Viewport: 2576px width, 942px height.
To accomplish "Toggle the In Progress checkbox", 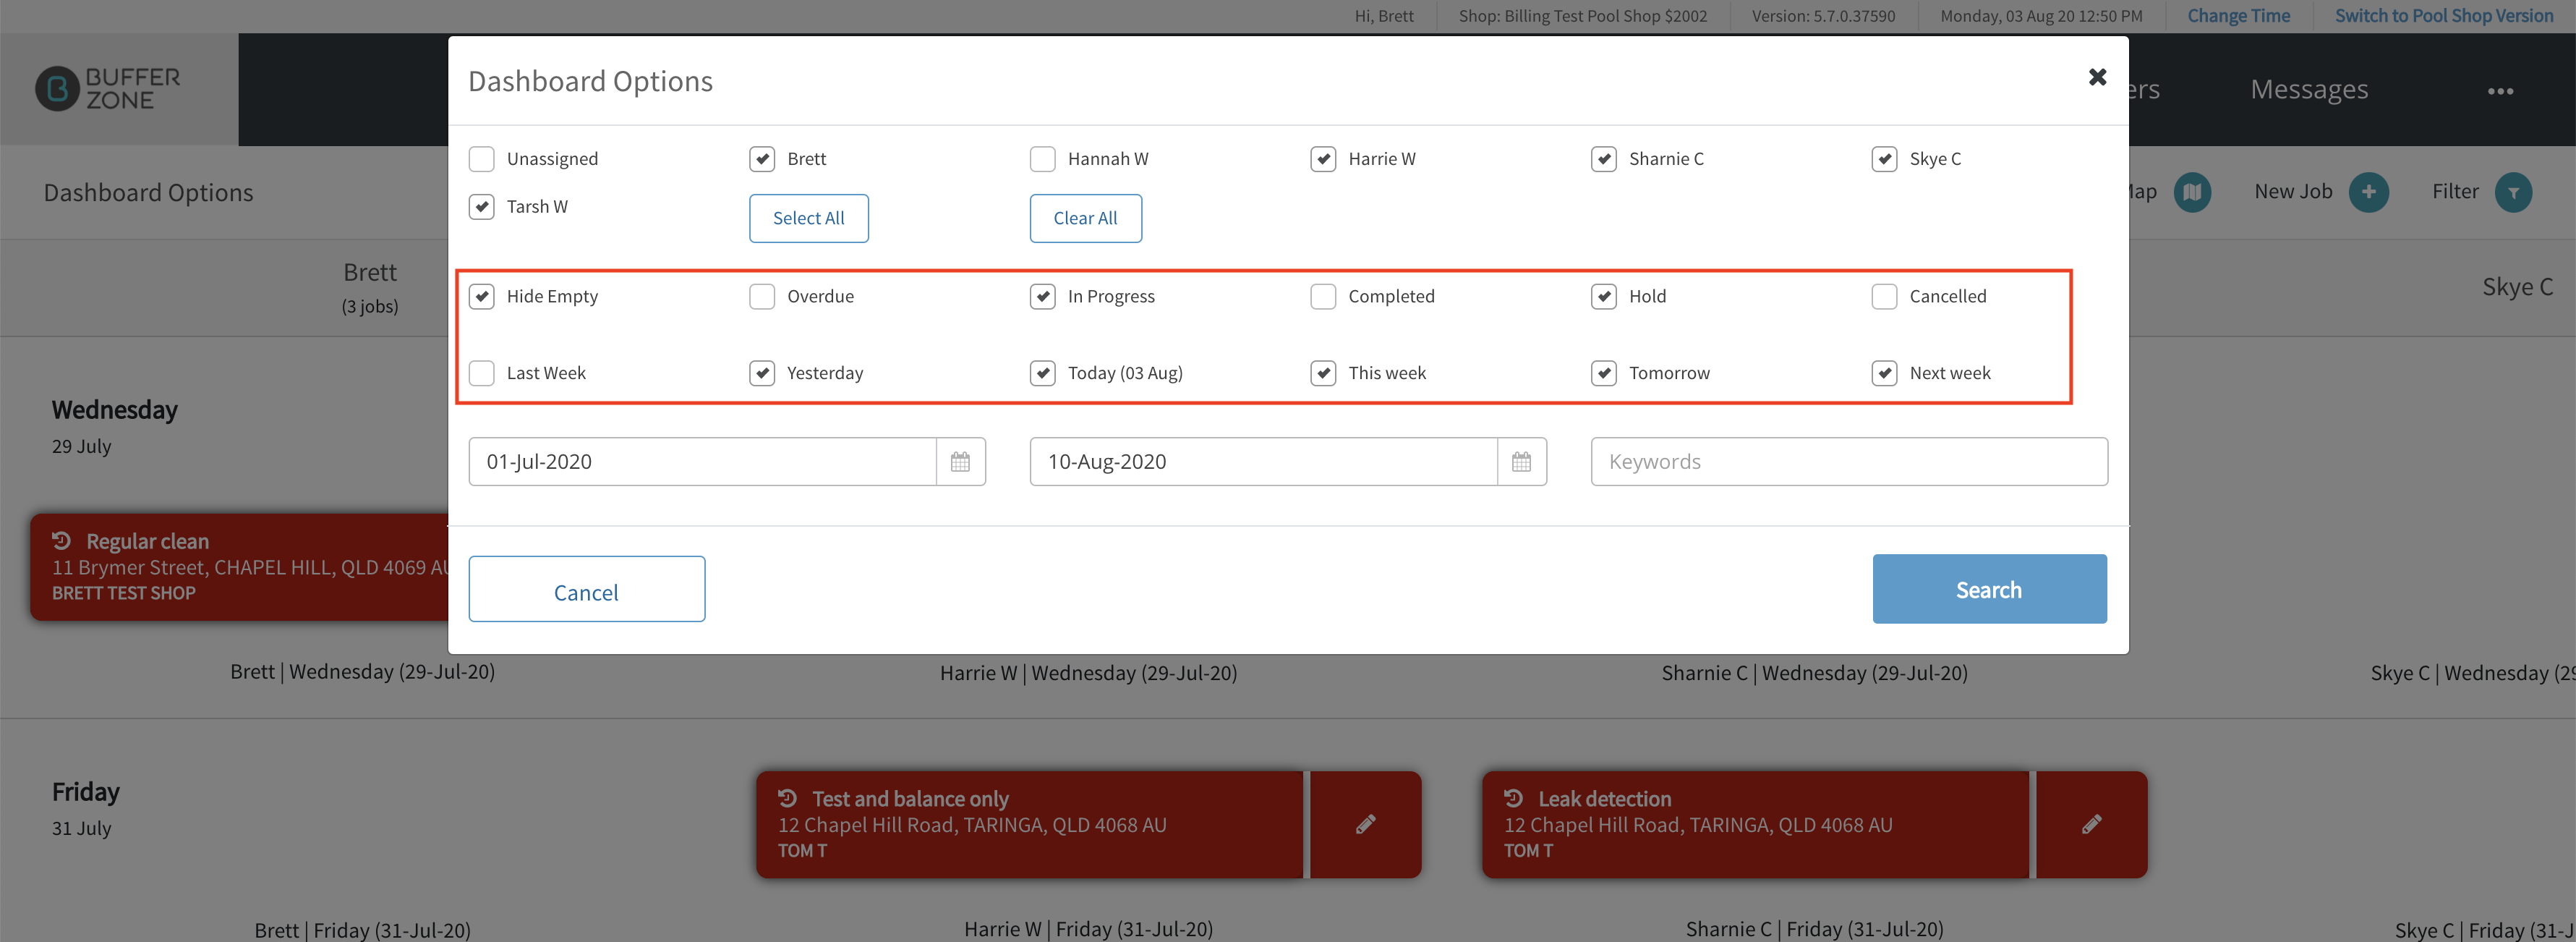I will click(1043, 297).
